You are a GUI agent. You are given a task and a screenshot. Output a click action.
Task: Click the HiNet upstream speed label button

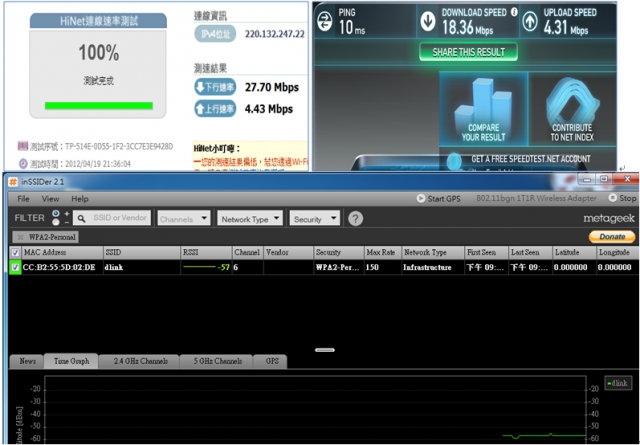[215, 109]
